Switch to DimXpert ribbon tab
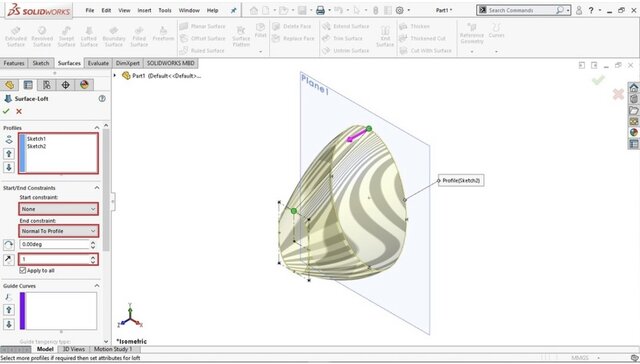This screenshot has width=640, height=364. coord(128,63)
